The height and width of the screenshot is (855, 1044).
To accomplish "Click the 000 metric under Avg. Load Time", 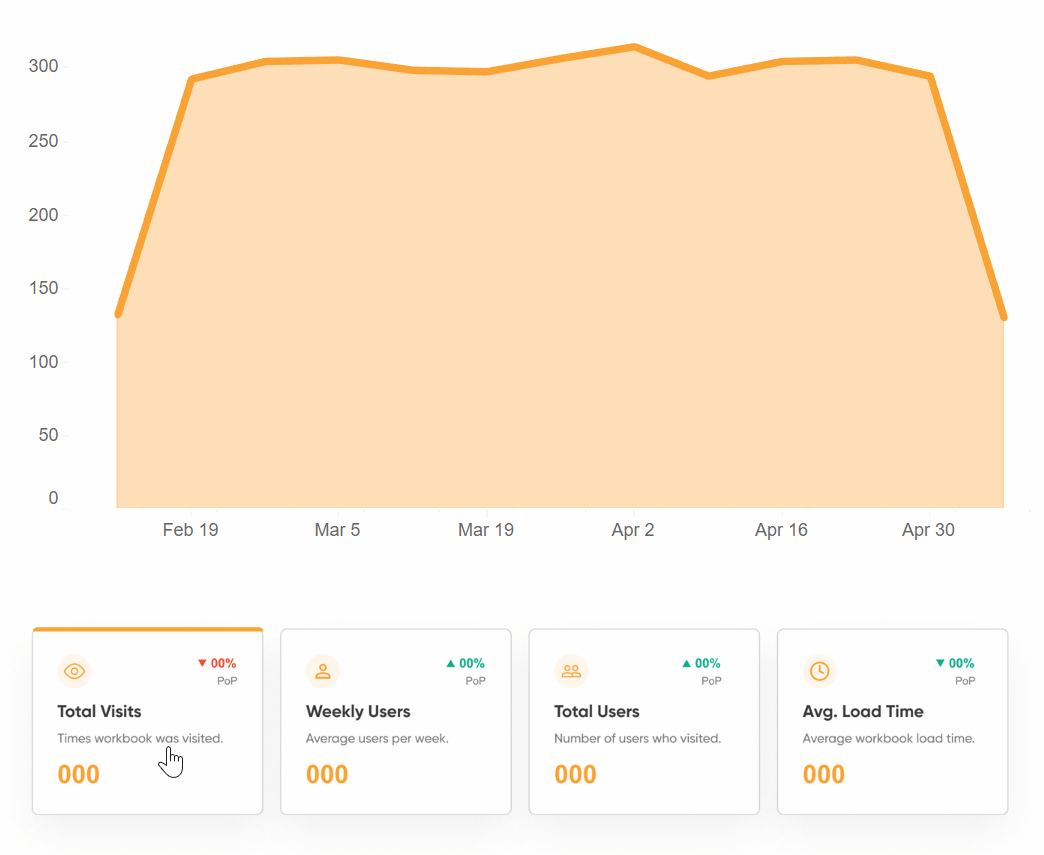I will [823, 774].
